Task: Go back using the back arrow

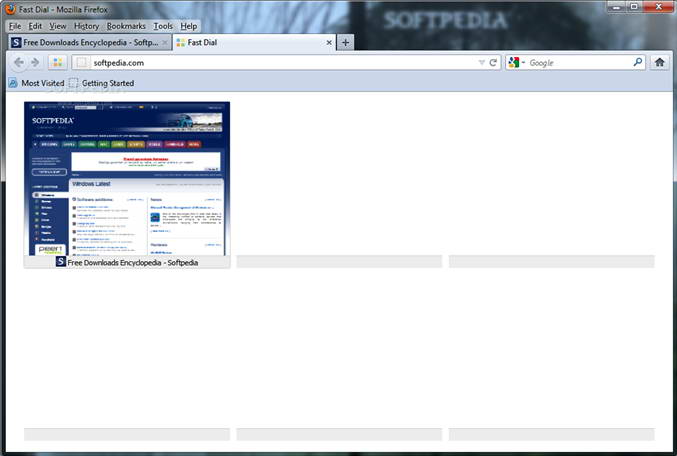Action: [19, 63]
